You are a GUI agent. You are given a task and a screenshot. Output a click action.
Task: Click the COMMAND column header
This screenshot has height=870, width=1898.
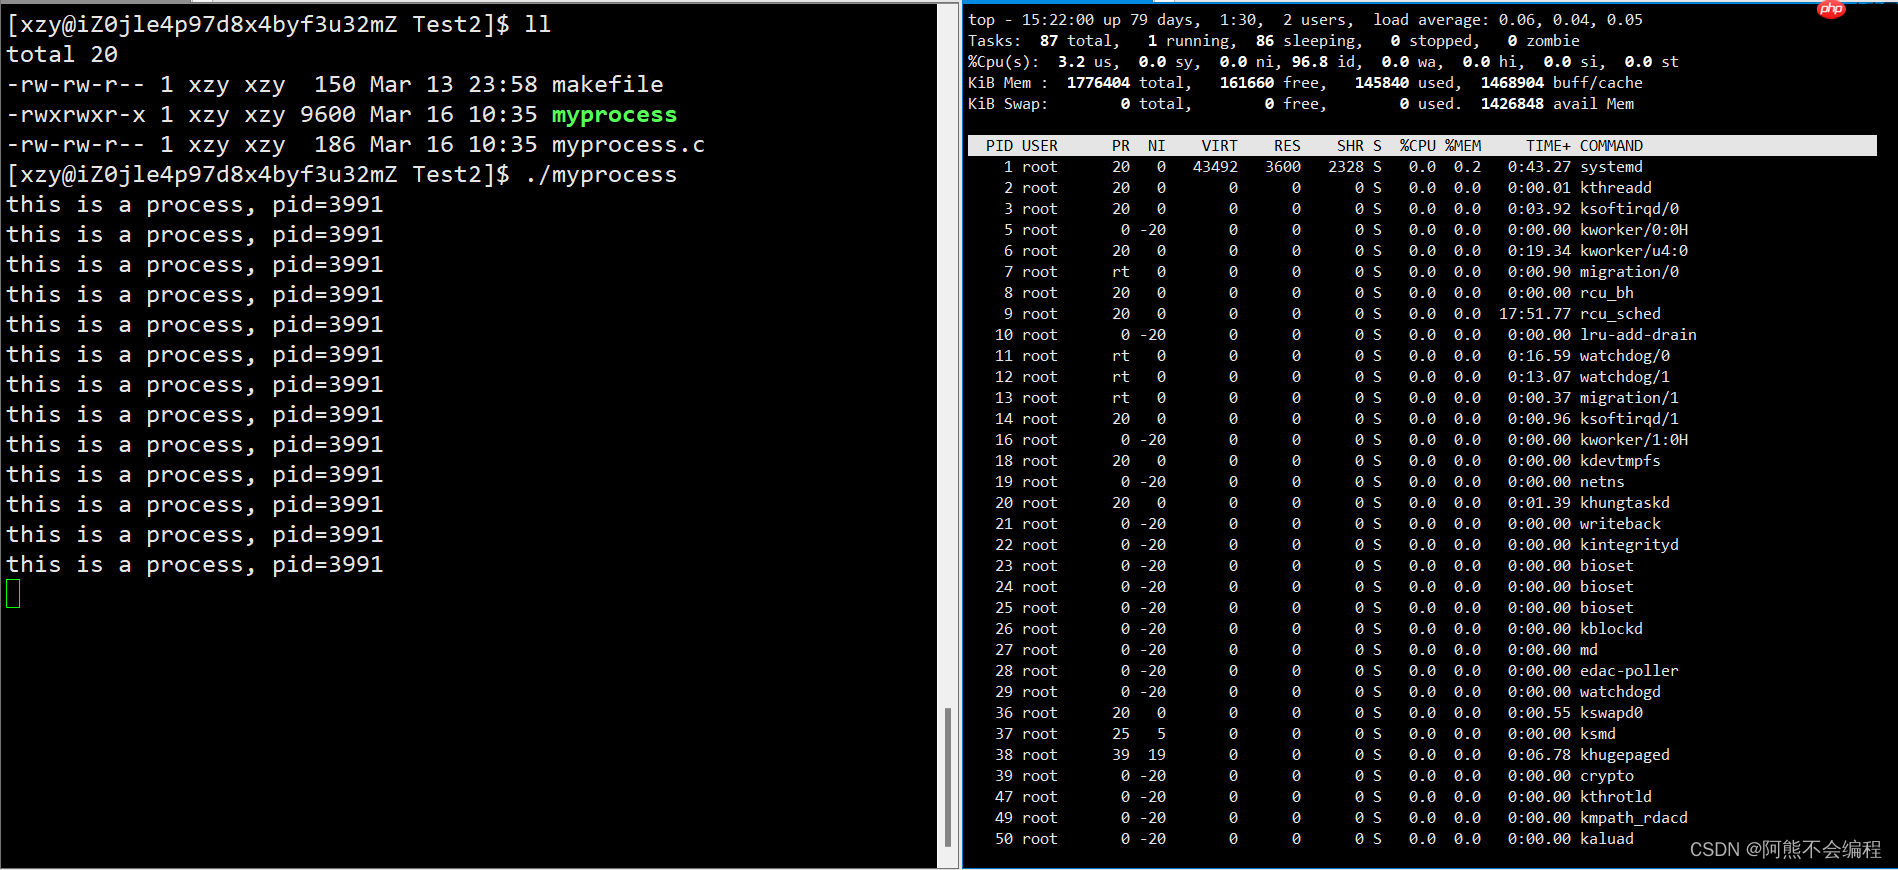[x=1611, y=146]
